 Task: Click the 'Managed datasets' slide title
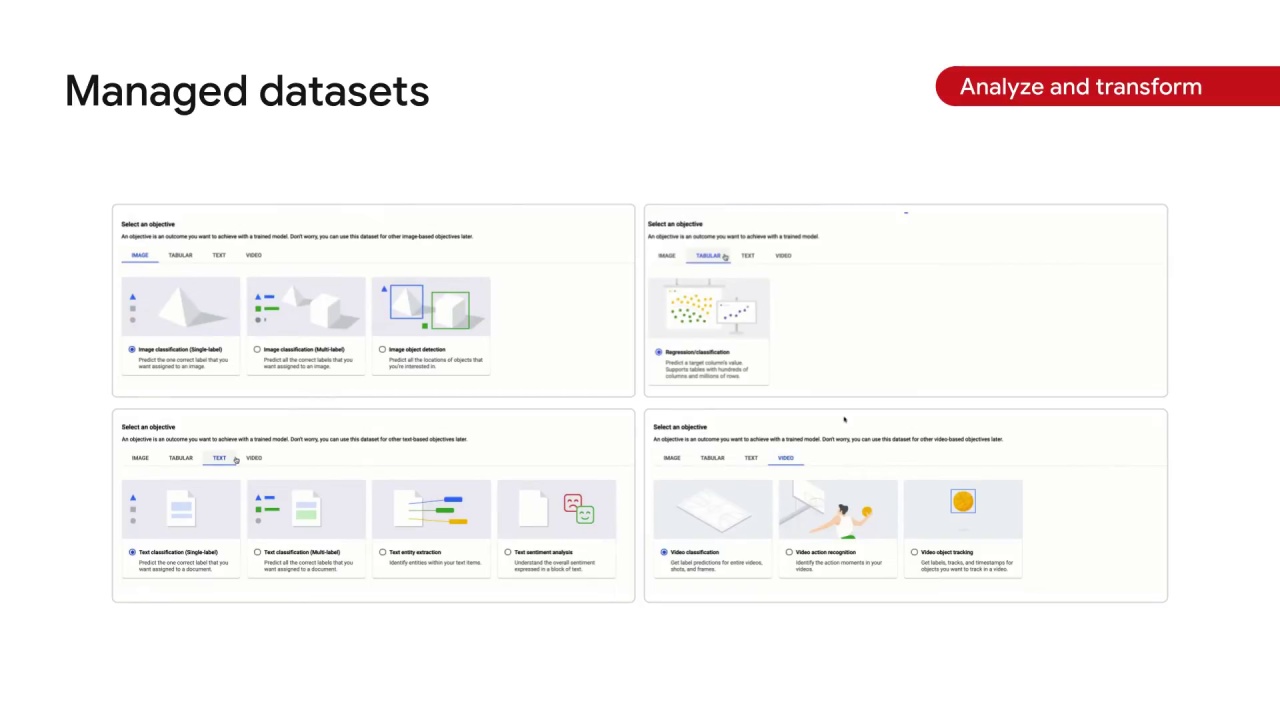tap(247, 91)
